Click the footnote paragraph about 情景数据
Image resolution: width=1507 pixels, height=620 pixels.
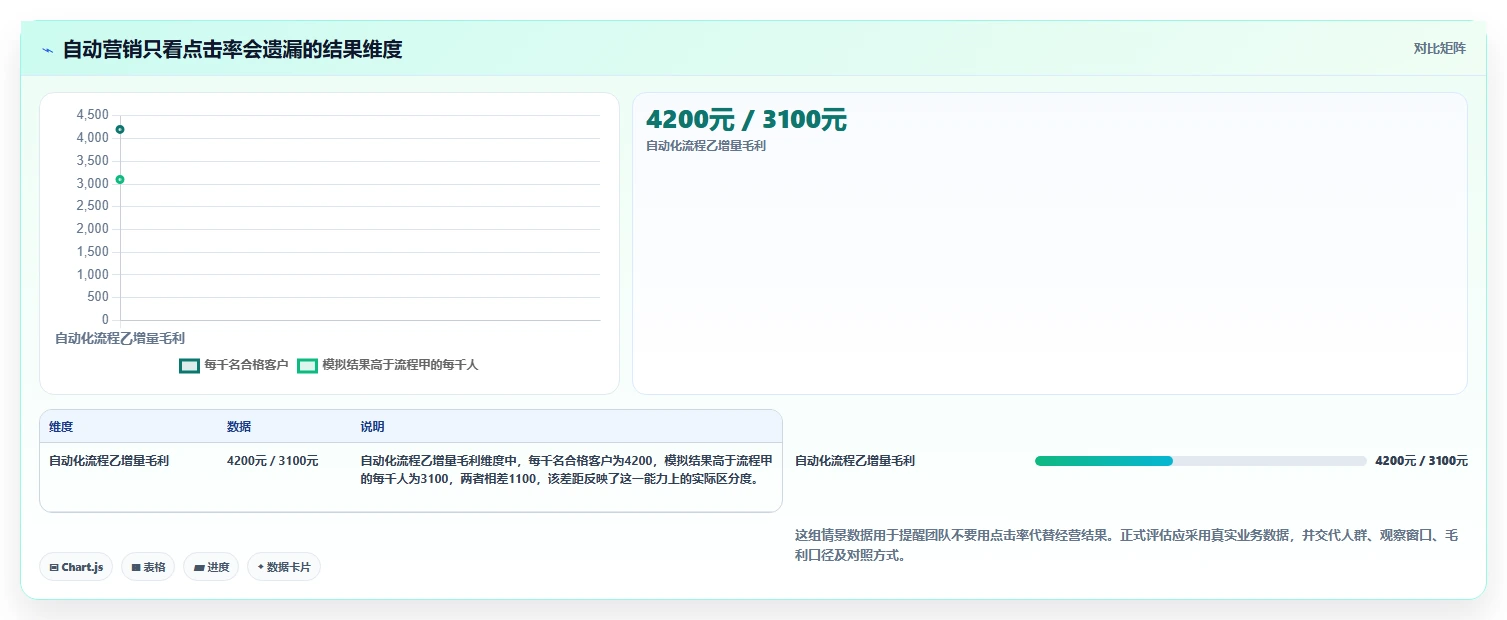pyautogui.click(x=1126, y=546)
